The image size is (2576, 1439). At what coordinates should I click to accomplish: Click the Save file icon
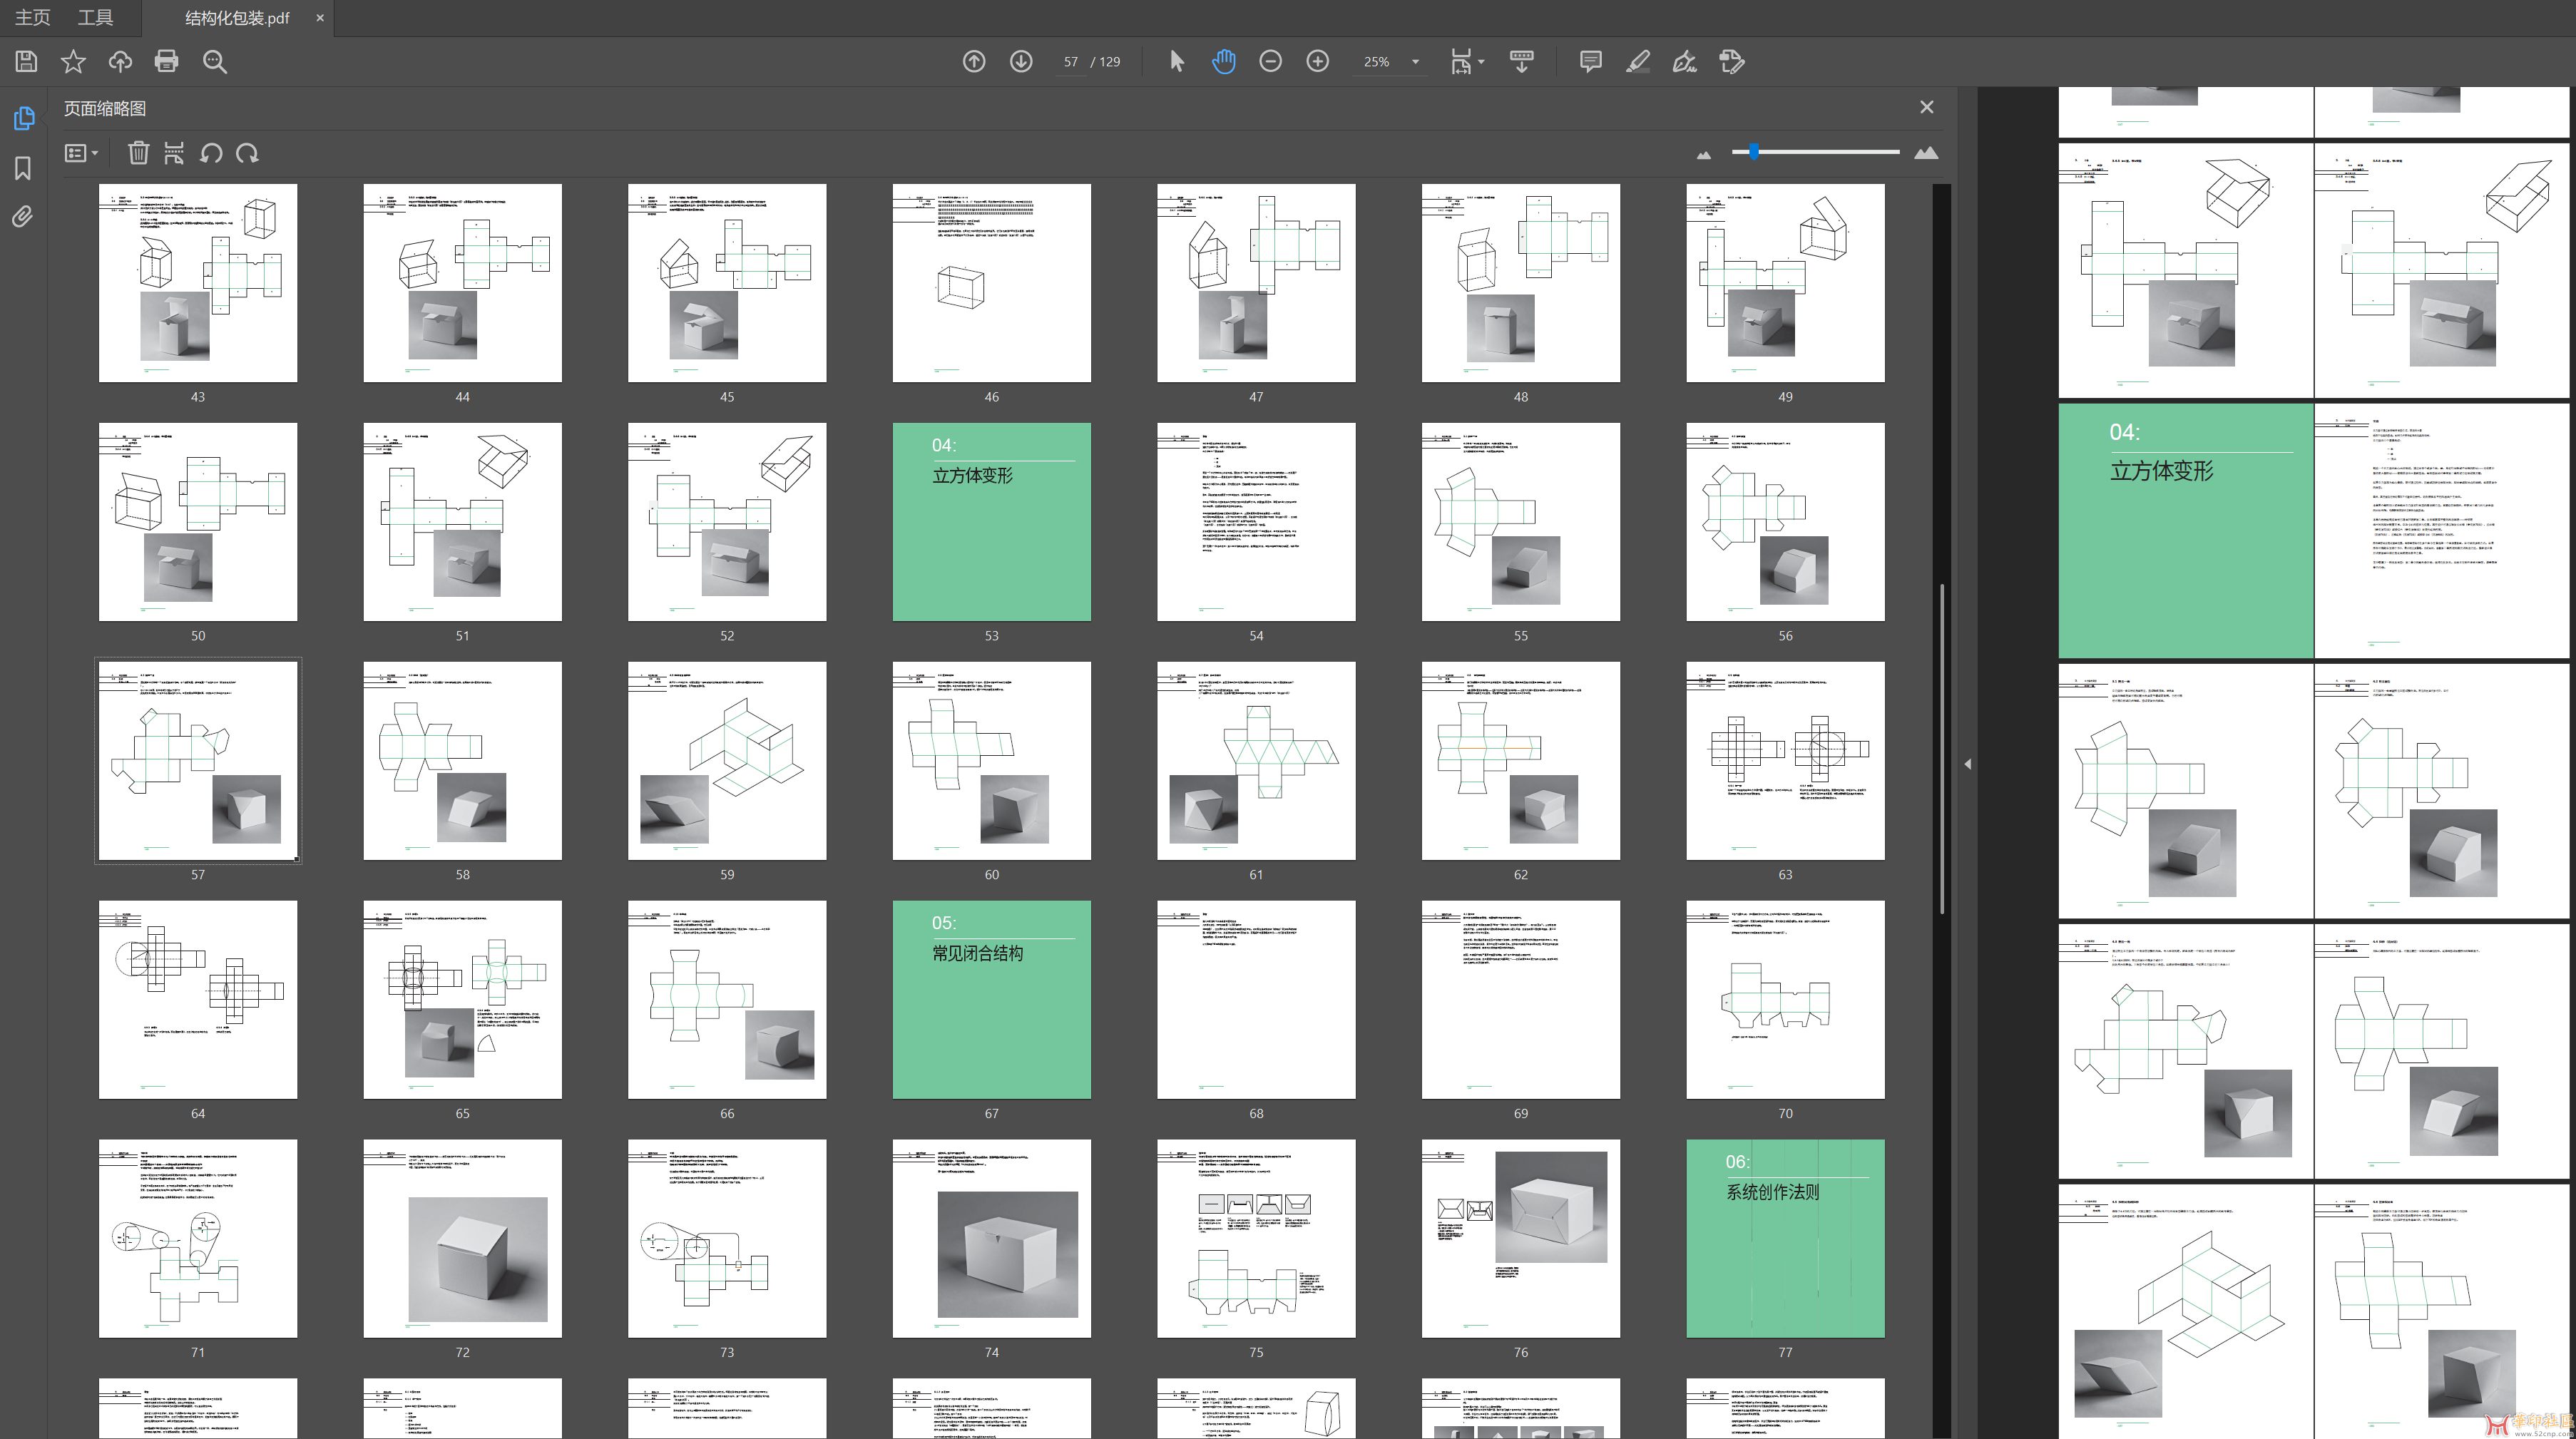click(26, 62)
